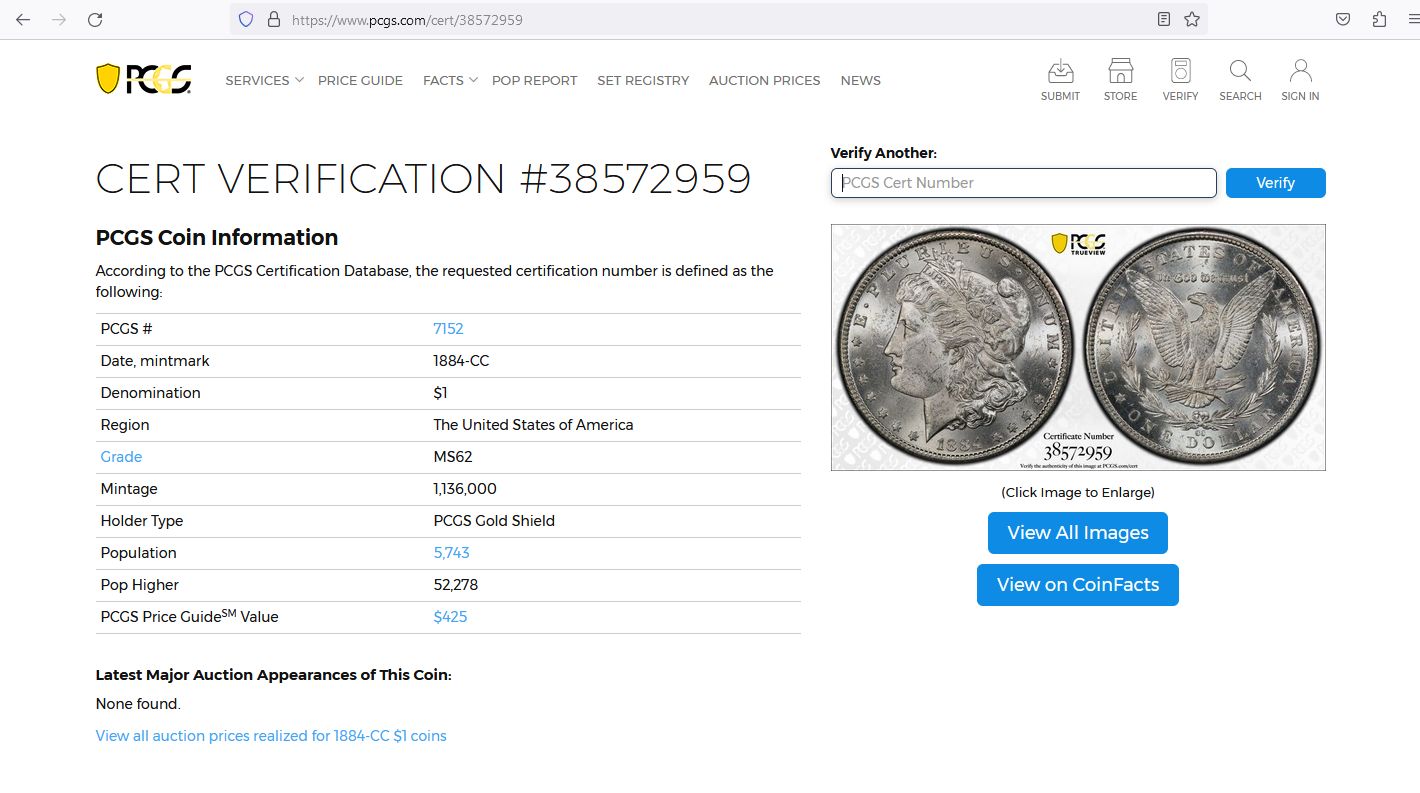Select the PCGS Gold Shield holder type
Screen dimensions: 1420x793
494,521
